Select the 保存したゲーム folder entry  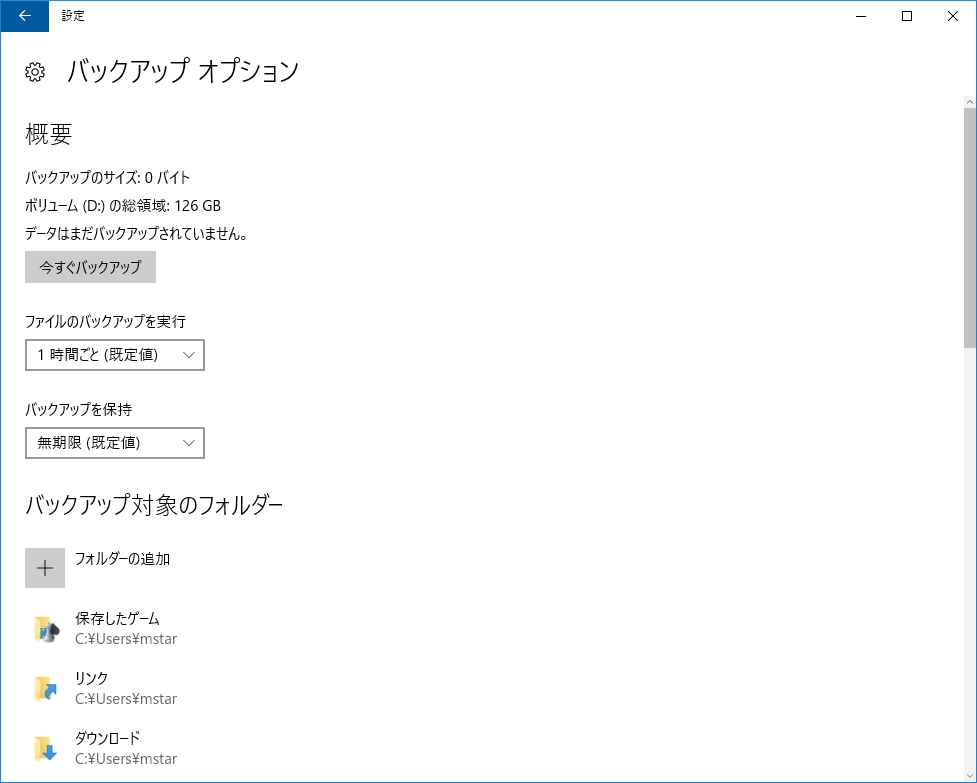[114, 618]
